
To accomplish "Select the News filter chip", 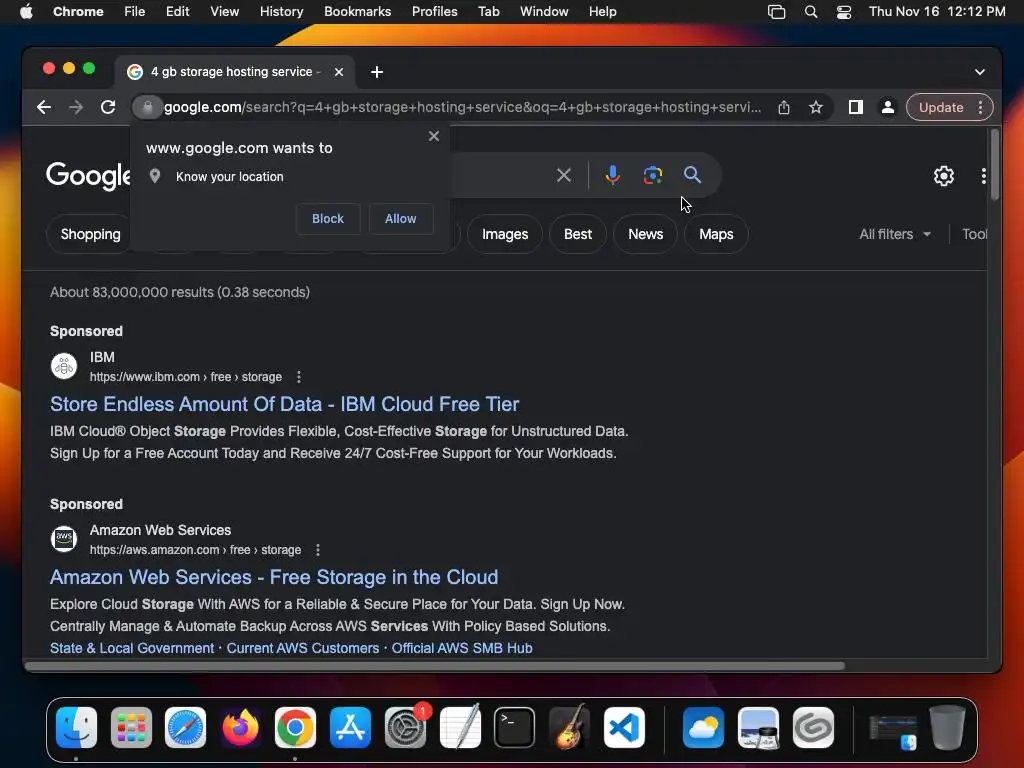I will point(645,234).
